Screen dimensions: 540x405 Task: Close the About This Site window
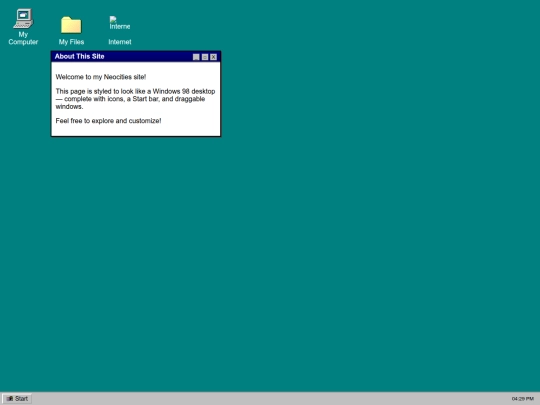[214, 57]
